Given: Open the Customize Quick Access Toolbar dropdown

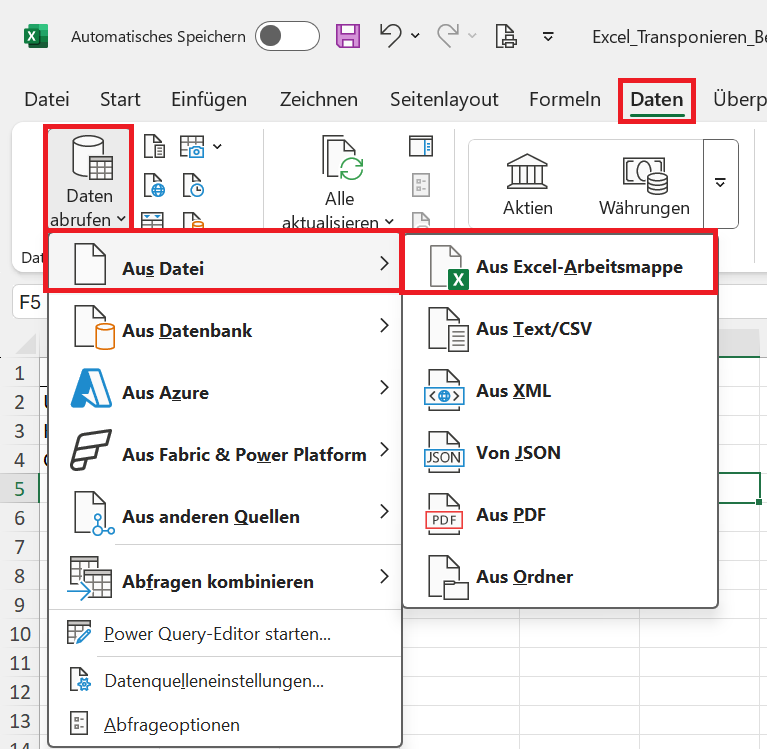Looking at the screenshot, I should tap(548, 36).
